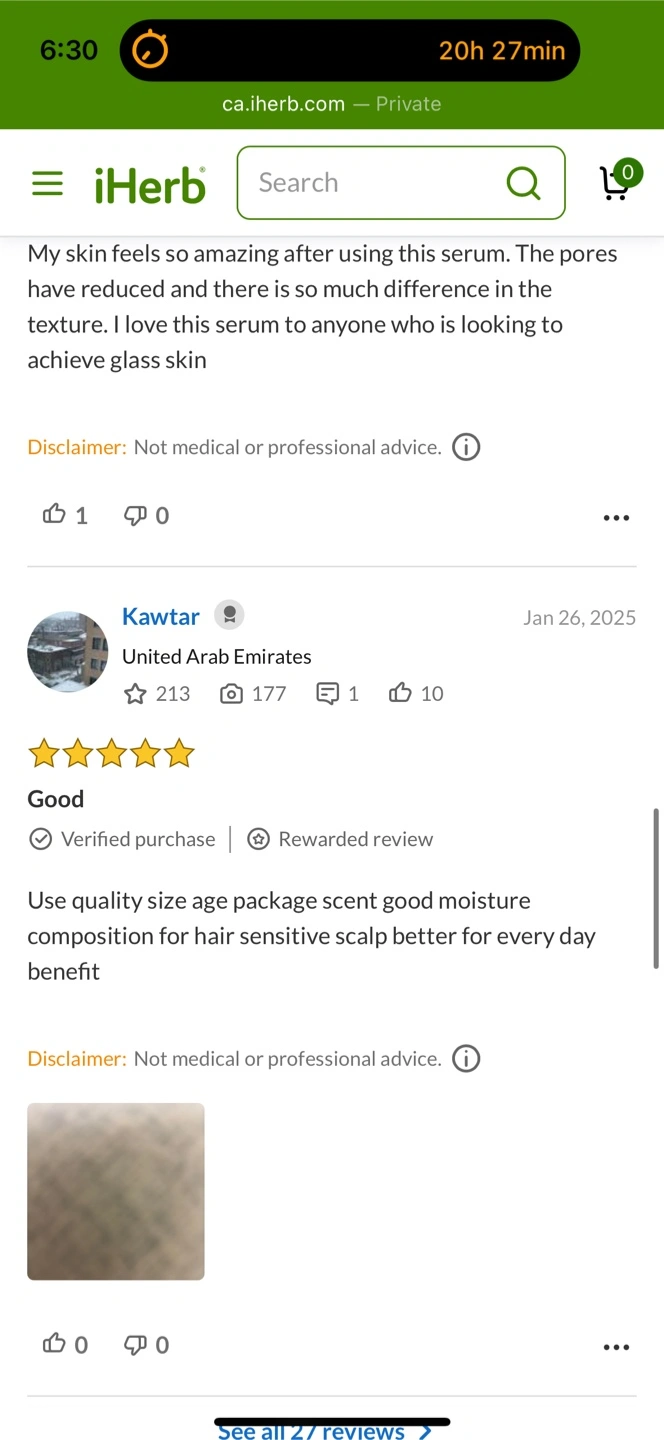Tap the search magnifier icon

(523, 183)
